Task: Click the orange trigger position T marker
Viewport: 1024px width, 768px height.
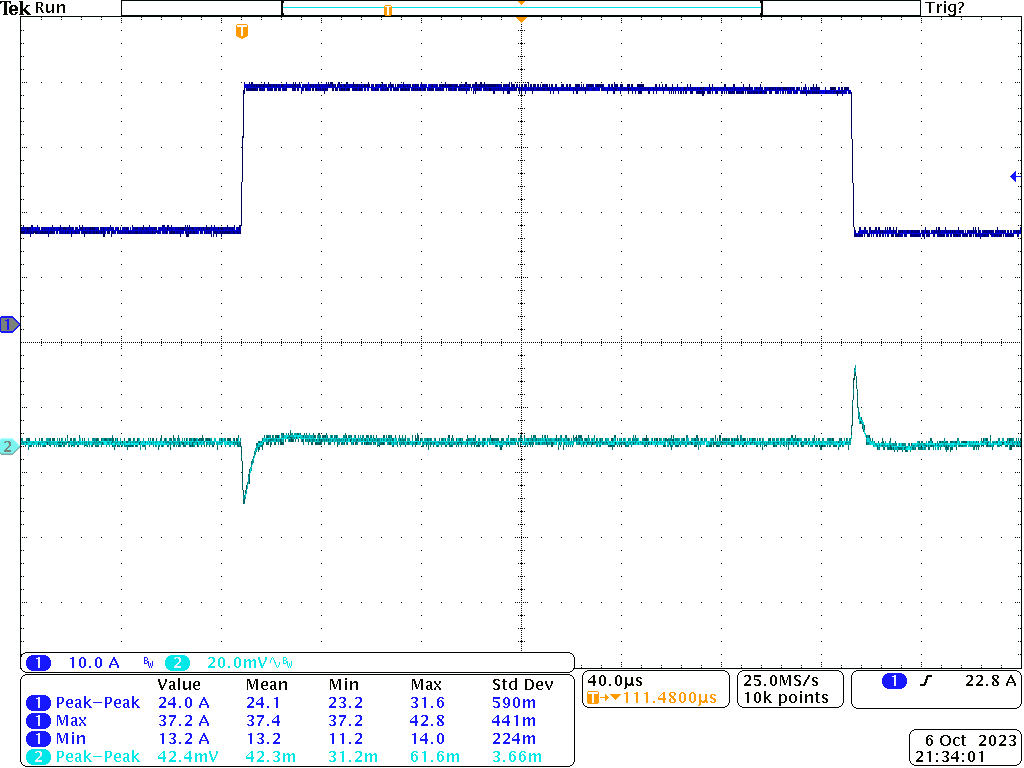Action: pos(240,31)
